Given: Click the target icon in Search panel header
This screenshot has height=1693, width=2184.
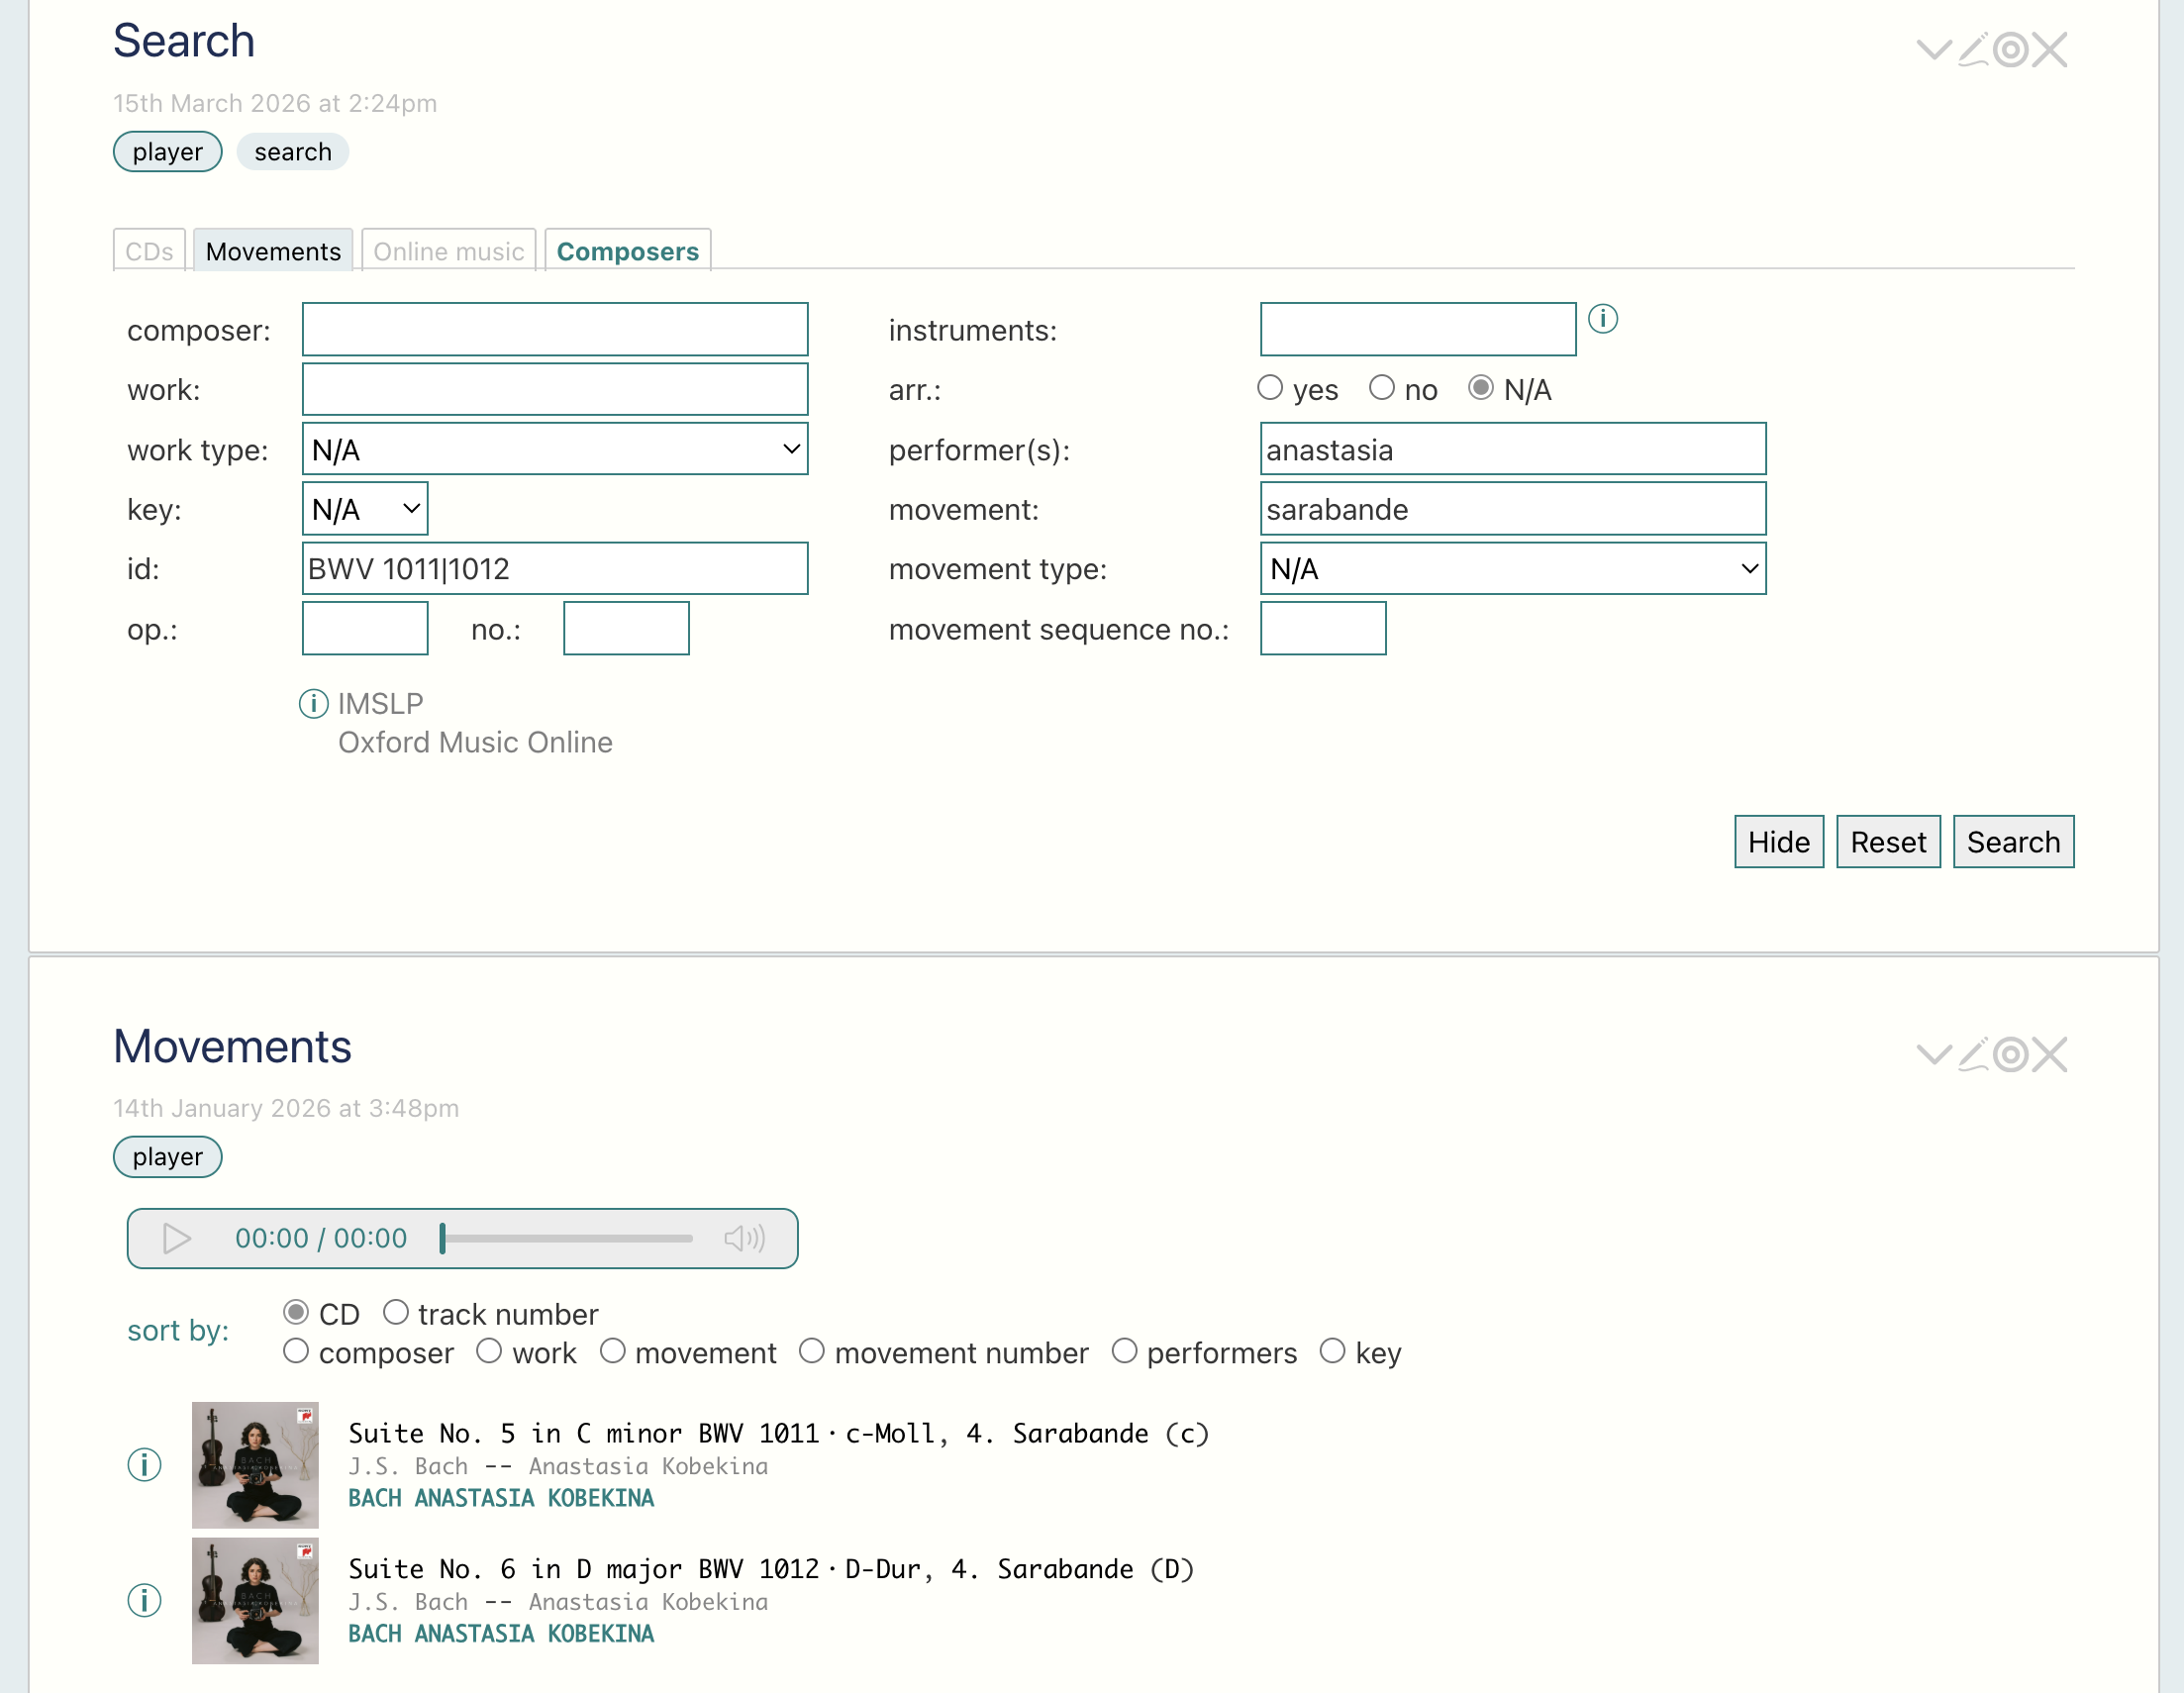Looking at the screenshot, I should pyautogui.click(x=2010, y=49).
